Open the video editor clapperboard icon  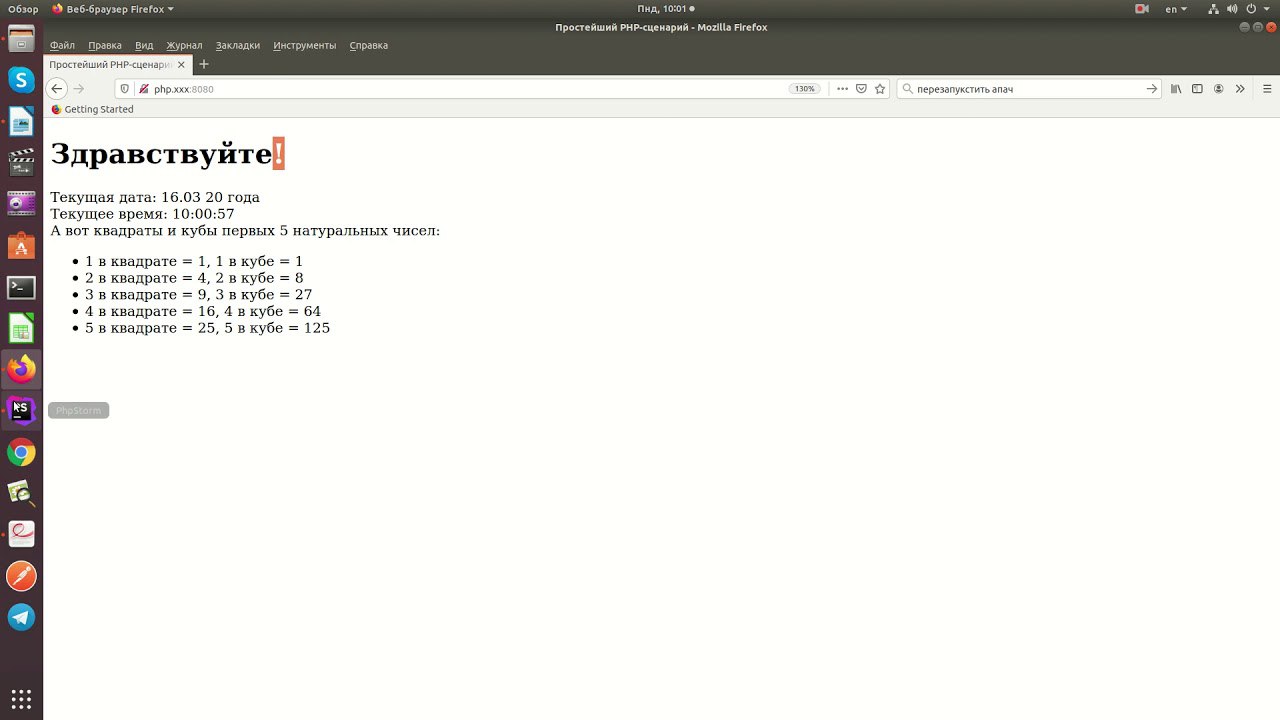pyautogui.click(x=21, y=163)
